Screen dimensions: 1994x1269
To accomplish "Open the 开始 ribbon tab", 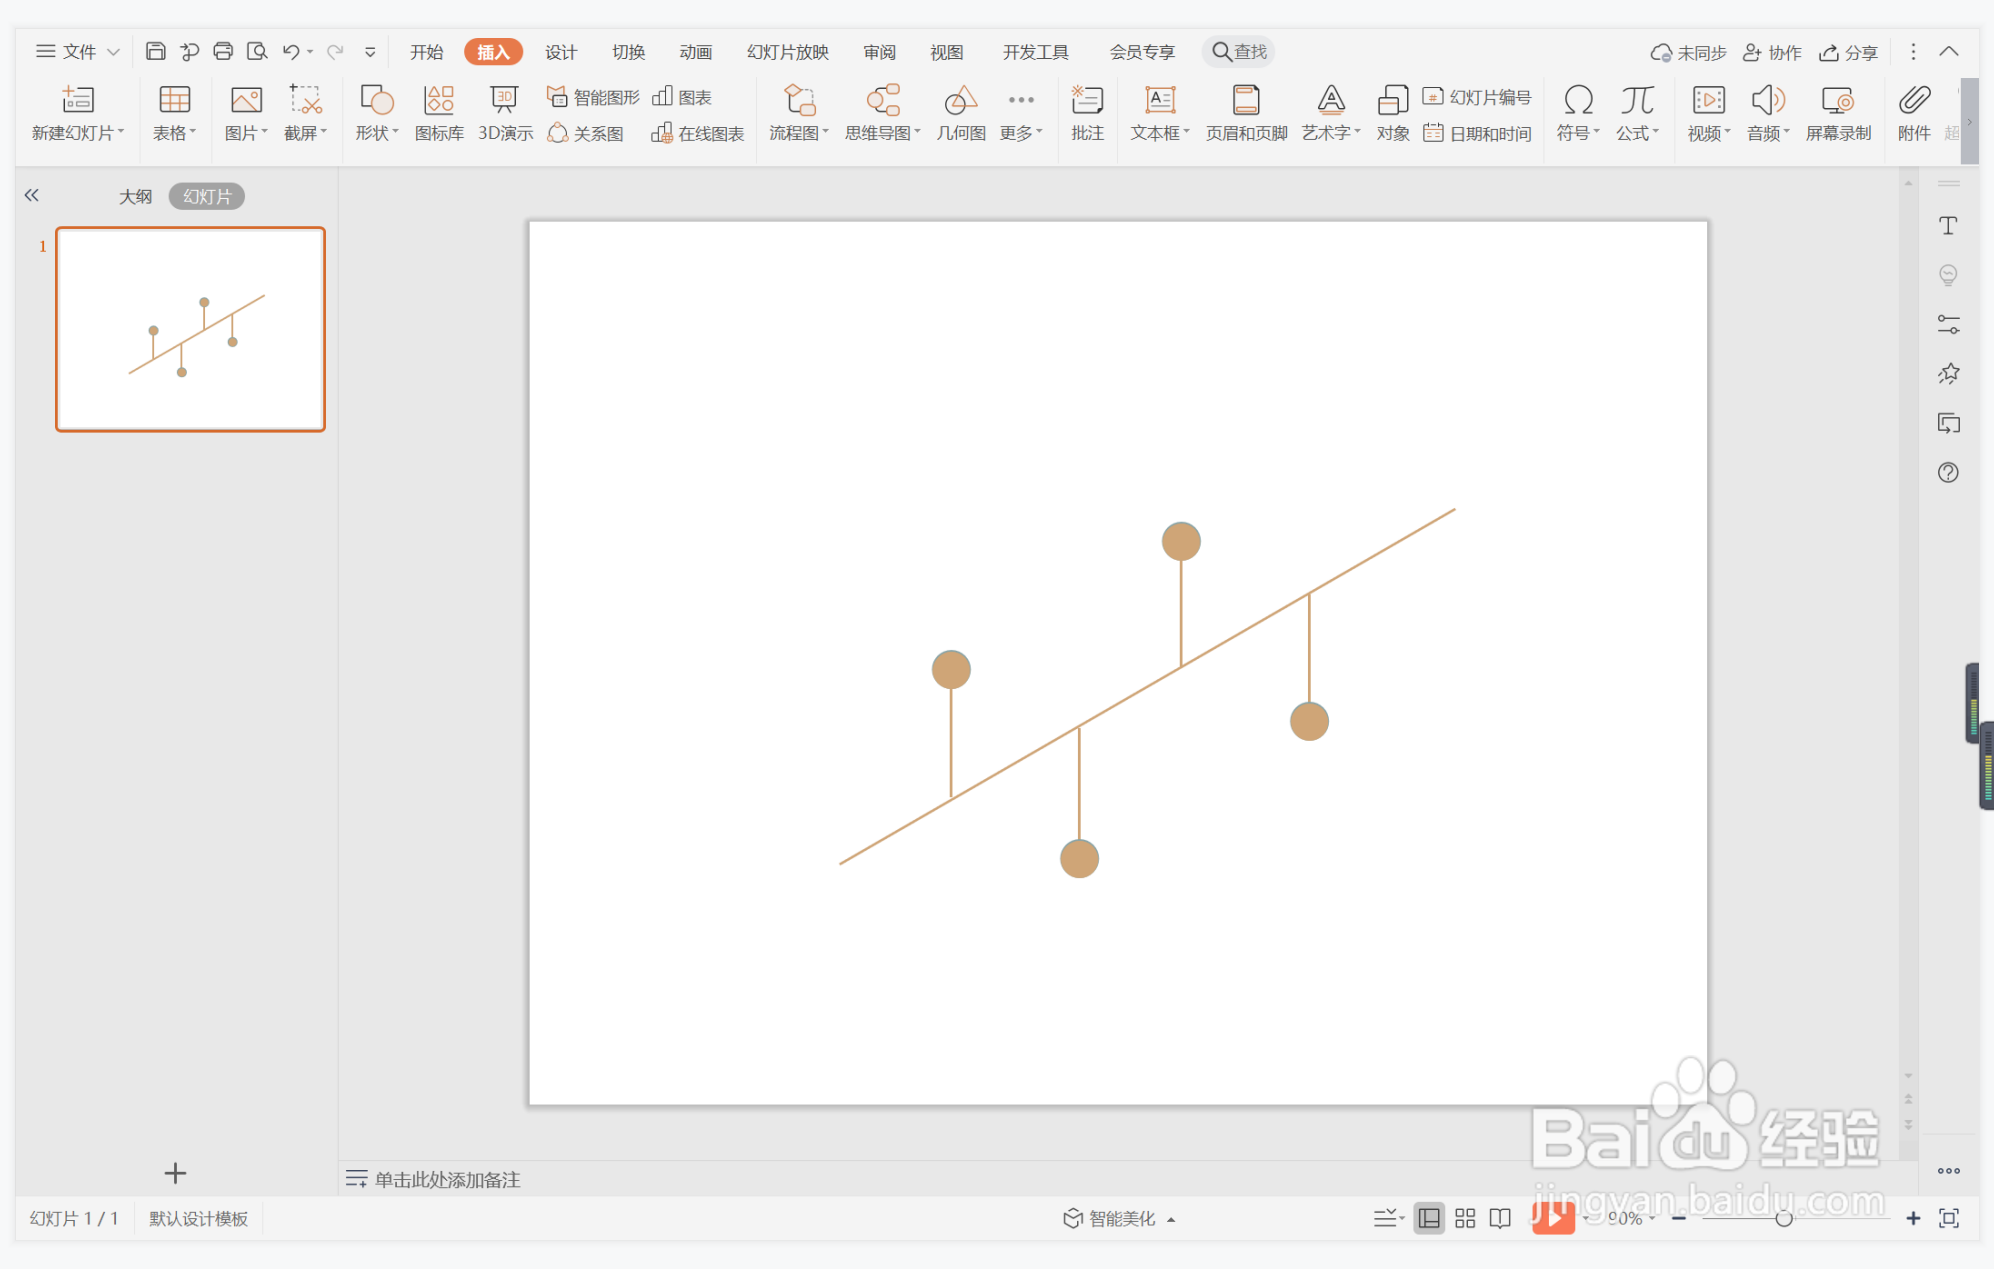I will tap(427, 52).
